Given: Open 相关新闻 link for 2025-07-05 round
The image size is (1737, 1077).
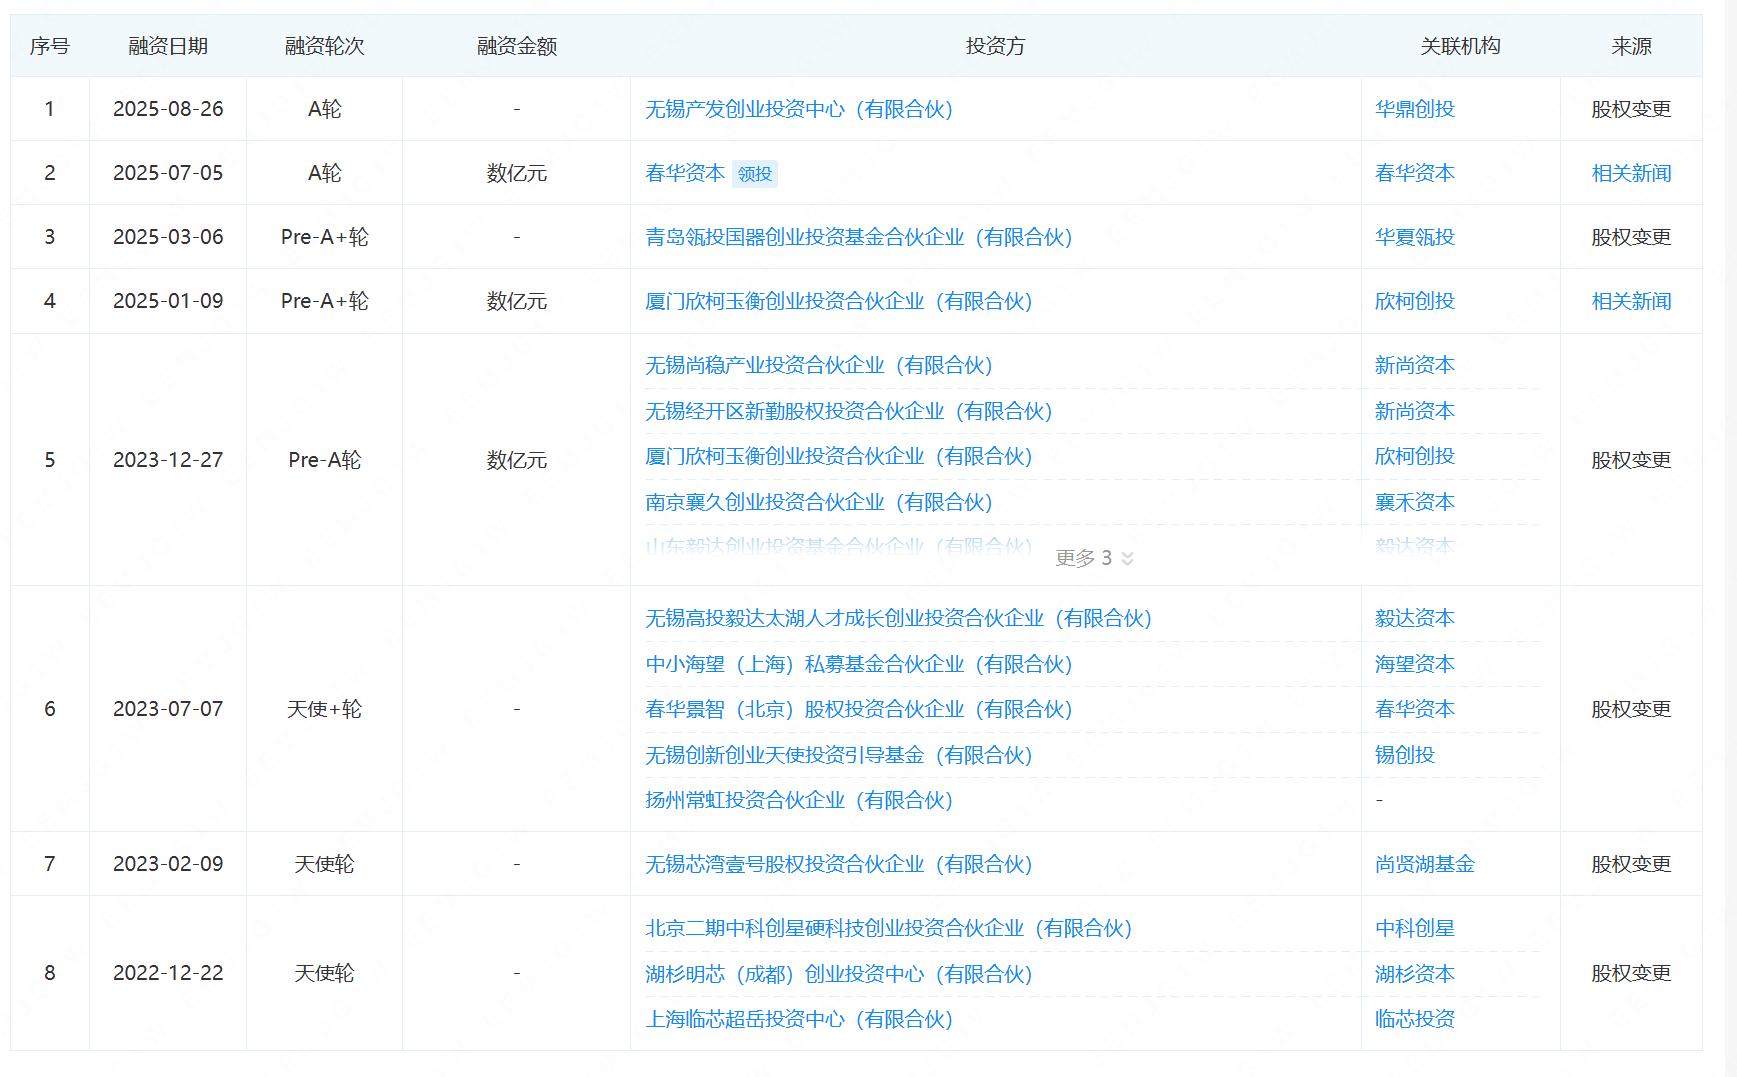Looking at the screenshot, I should click(1631, 173).
